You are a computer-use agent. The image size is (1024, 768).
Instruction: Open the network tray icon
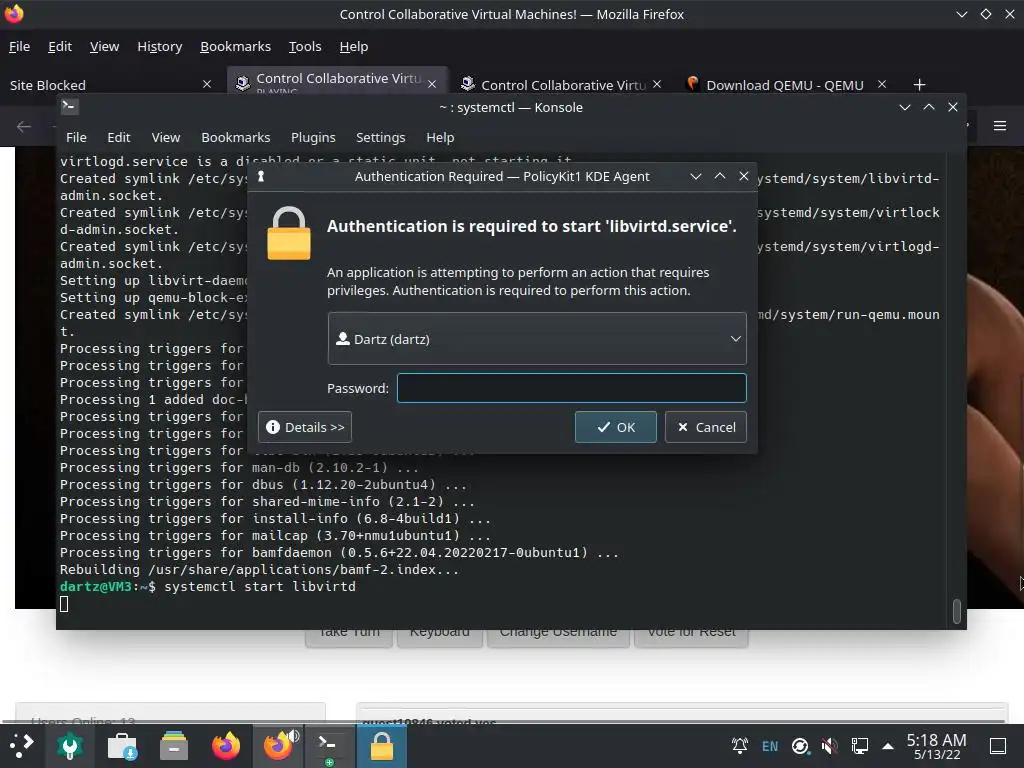(859, 746)
